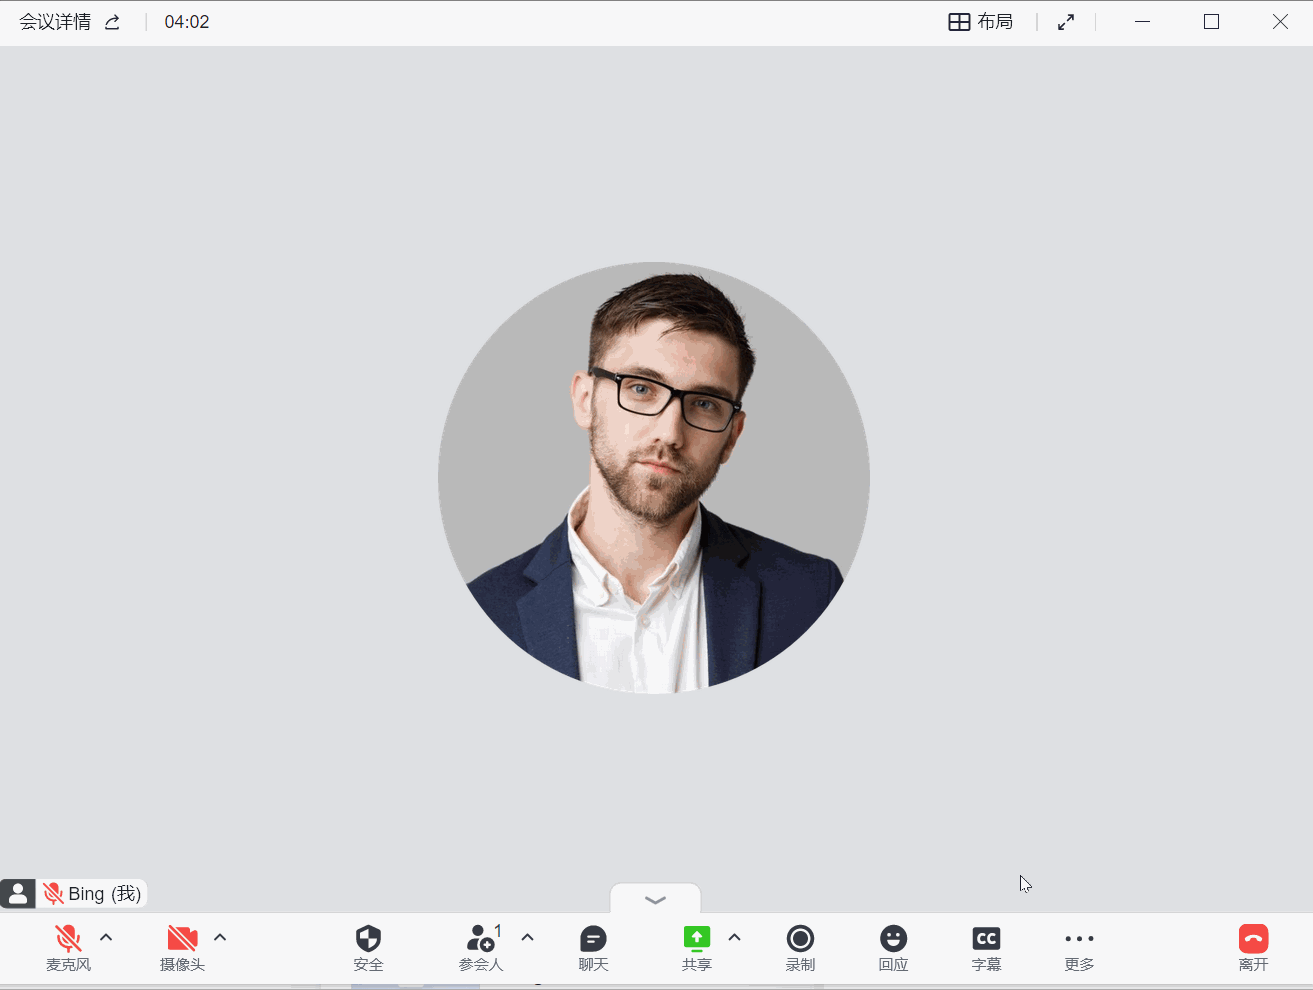The height and width of the screenshot is (990, 1313).
Task: Open the Participants (参会人) panel
Action: (481, 946)
